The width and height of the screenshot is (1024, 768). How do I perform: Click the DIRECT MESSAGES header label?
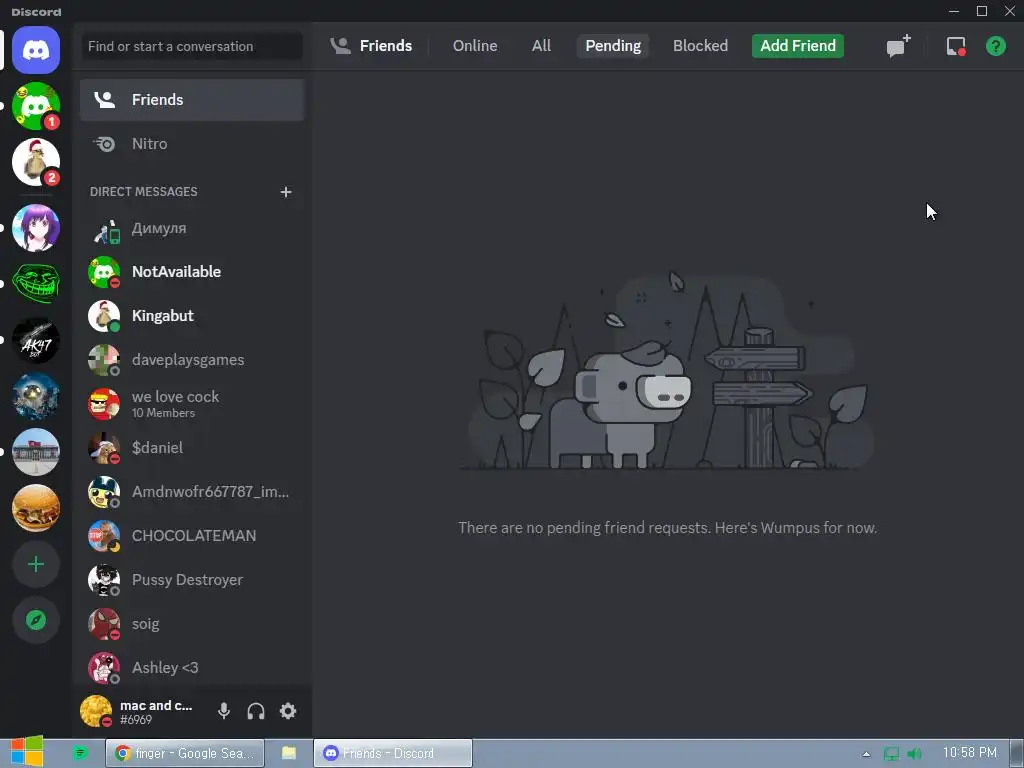click(143, 191)
